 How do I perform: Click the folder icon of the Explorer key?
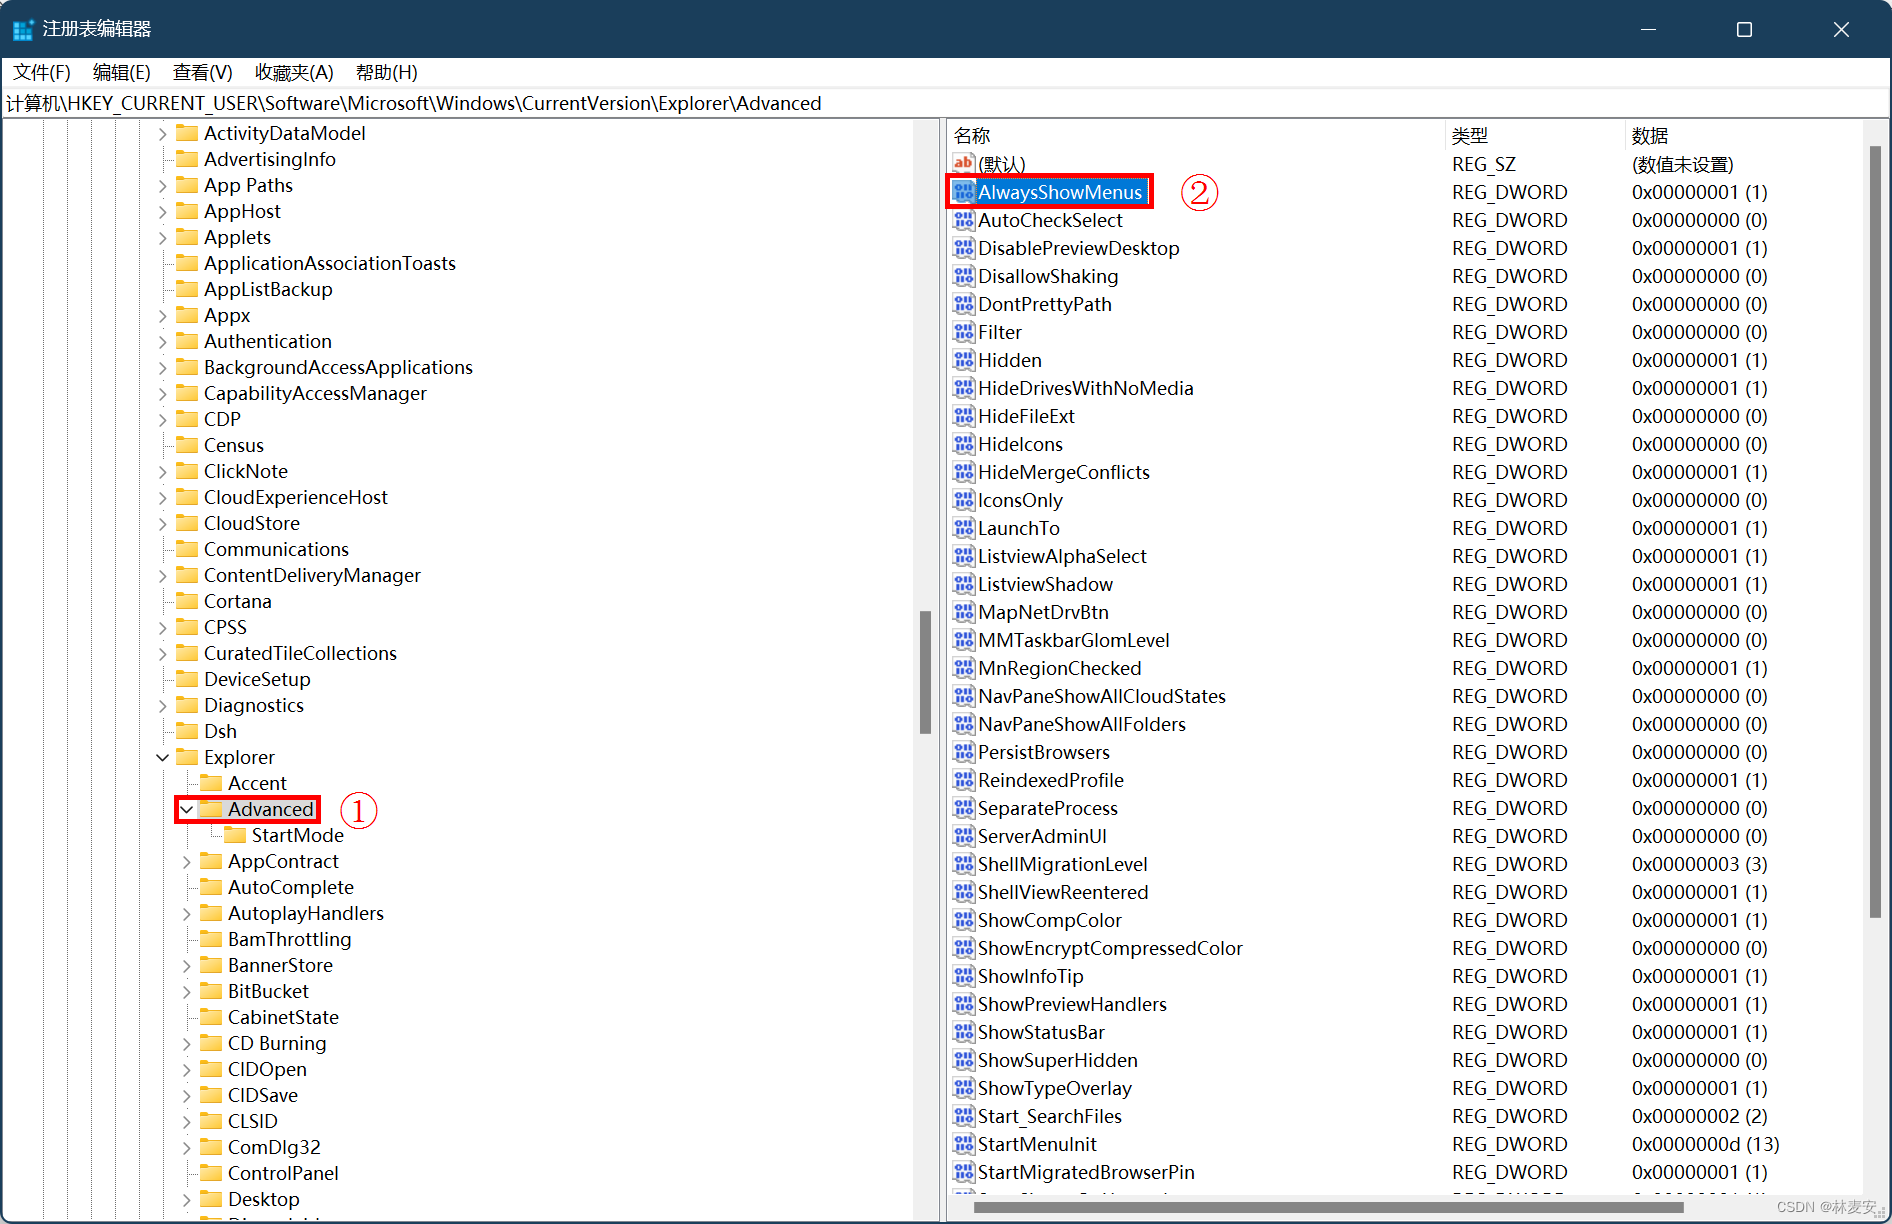(x=187, y=757)
